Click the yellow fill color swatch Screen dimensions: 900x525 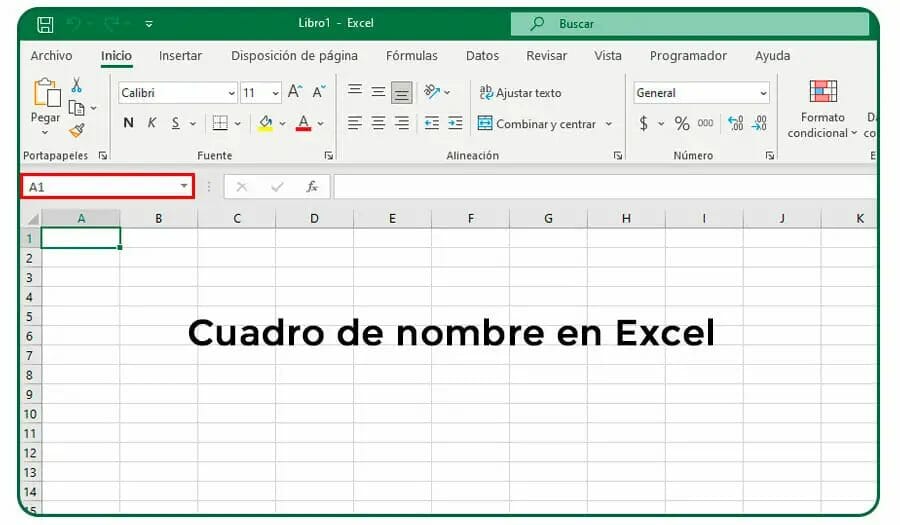[265, 123]
